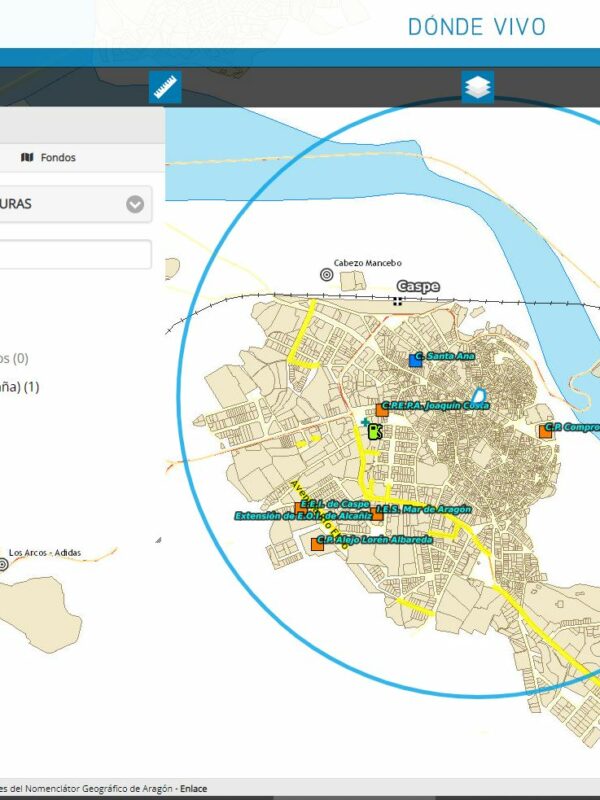Select orange marker of I.E.S. Mar de Aragón

[377, 512]
